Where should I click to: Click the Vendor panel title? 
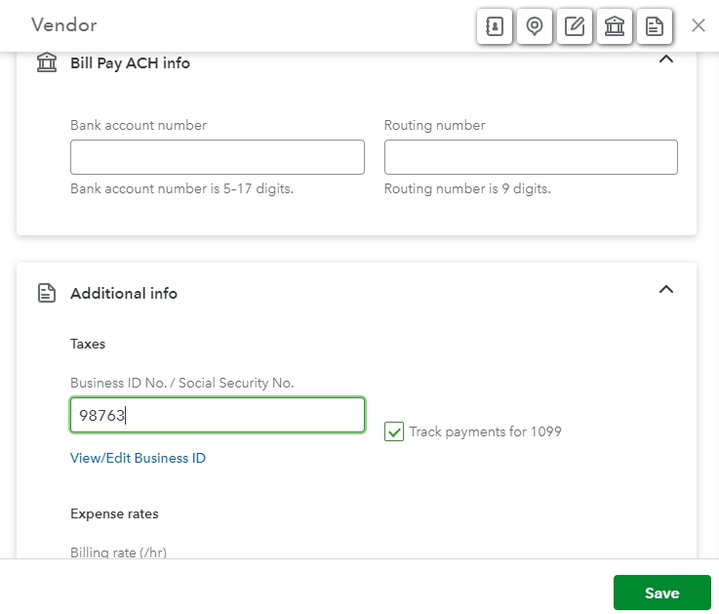(x=64, y=25)
